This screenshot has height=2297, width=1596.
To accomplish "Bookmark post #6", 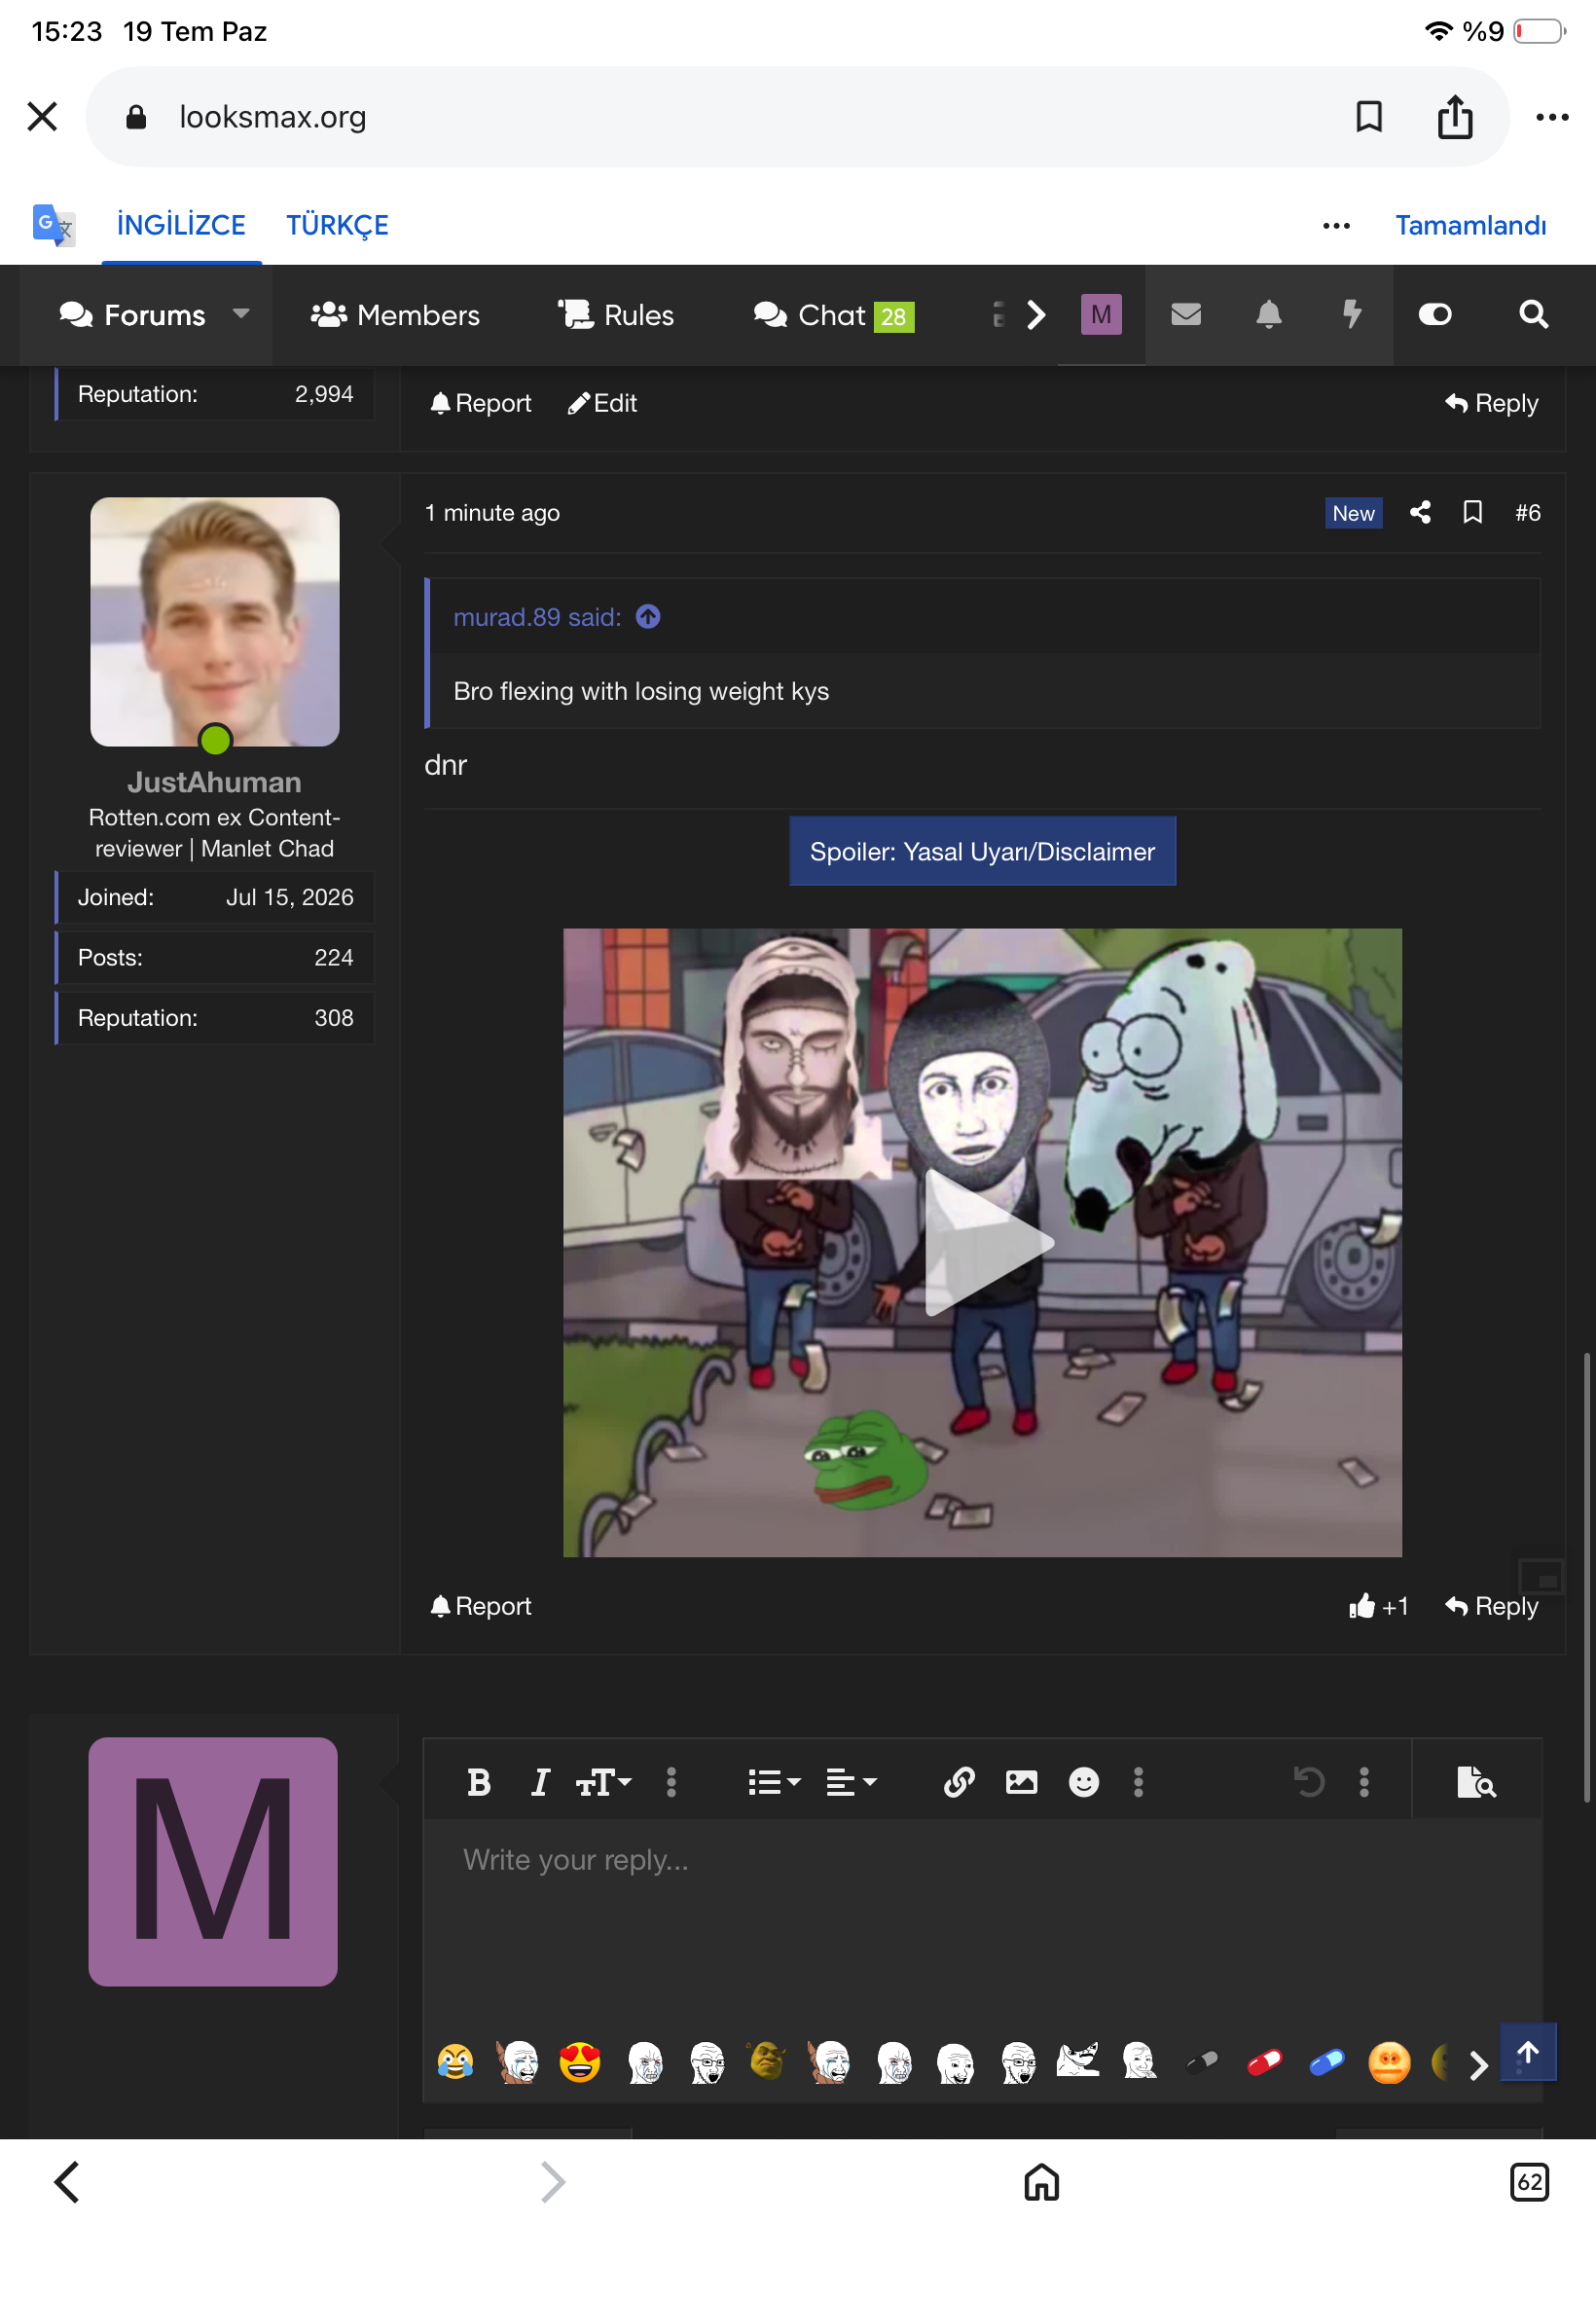I will click(1472, 513).
